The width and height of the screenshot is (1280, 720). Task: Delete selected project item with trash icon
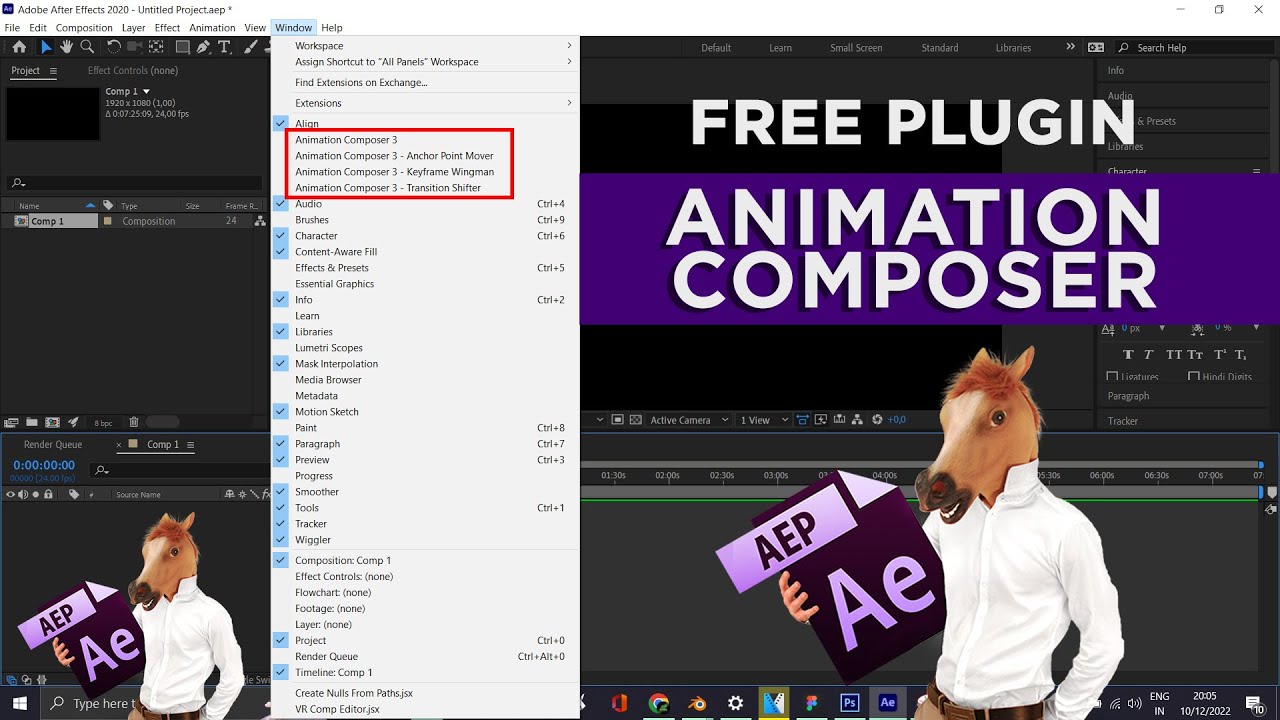point(134,422)
